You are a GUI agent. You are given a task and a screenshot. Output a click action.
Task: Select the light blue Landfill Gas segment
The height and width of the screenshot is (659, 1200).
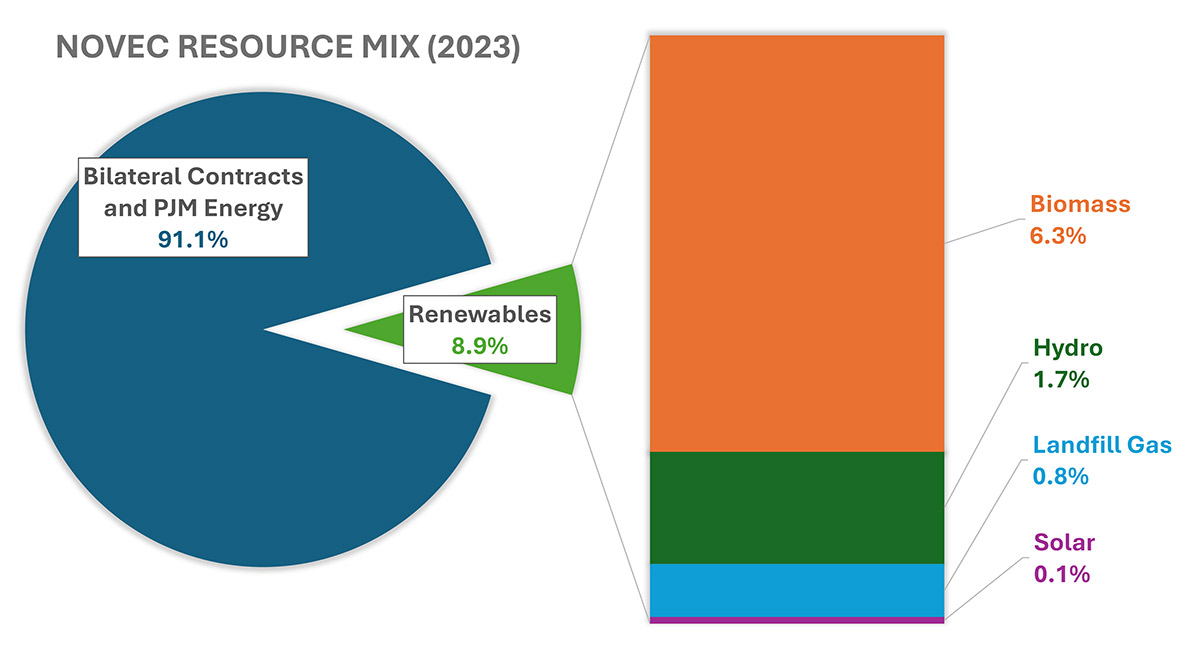point(797,590)
